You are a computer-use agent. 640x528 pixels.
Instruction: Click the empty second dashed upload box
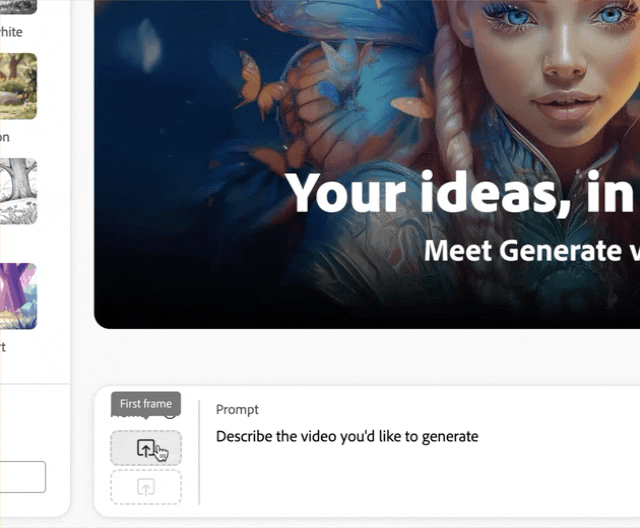click(146, 487)
